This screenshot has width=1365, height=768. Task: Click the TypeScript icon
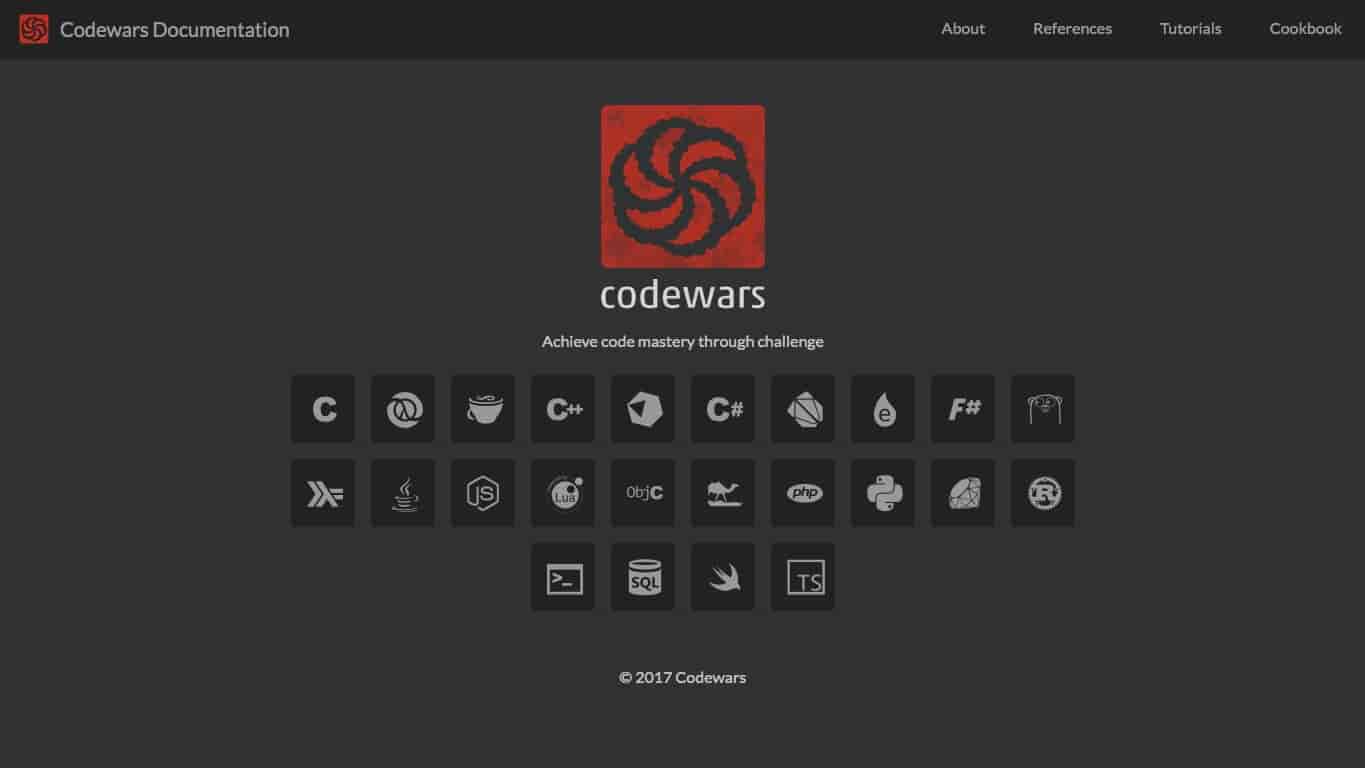(x=802, y=577)
